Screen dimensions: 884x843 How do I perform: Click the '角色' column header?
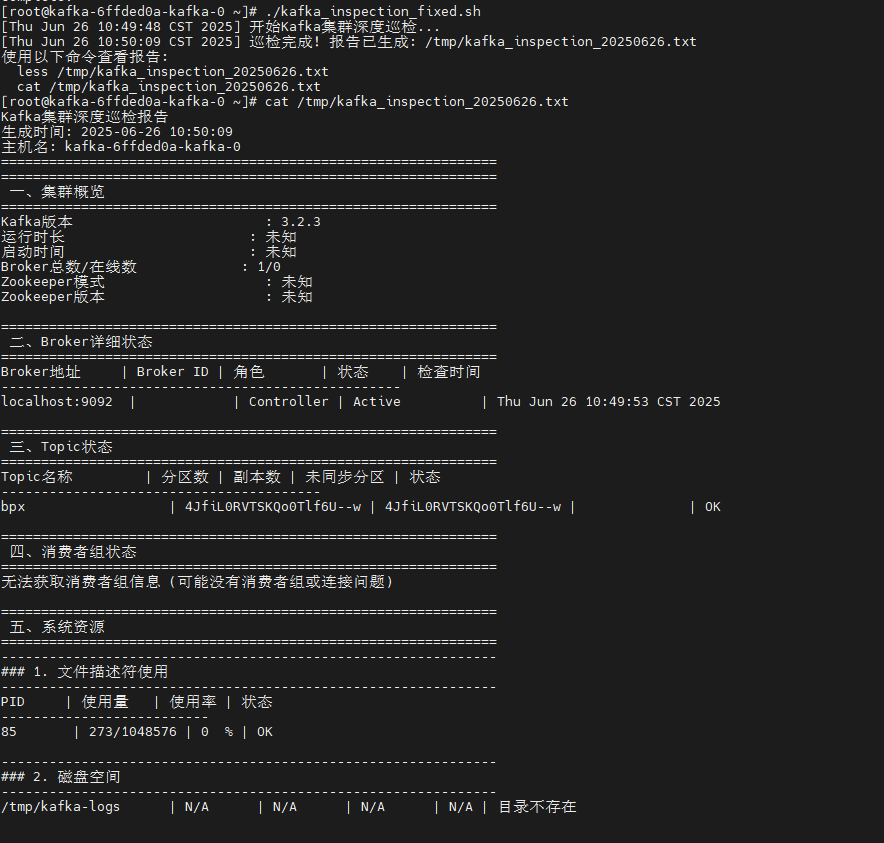point(249,372)
